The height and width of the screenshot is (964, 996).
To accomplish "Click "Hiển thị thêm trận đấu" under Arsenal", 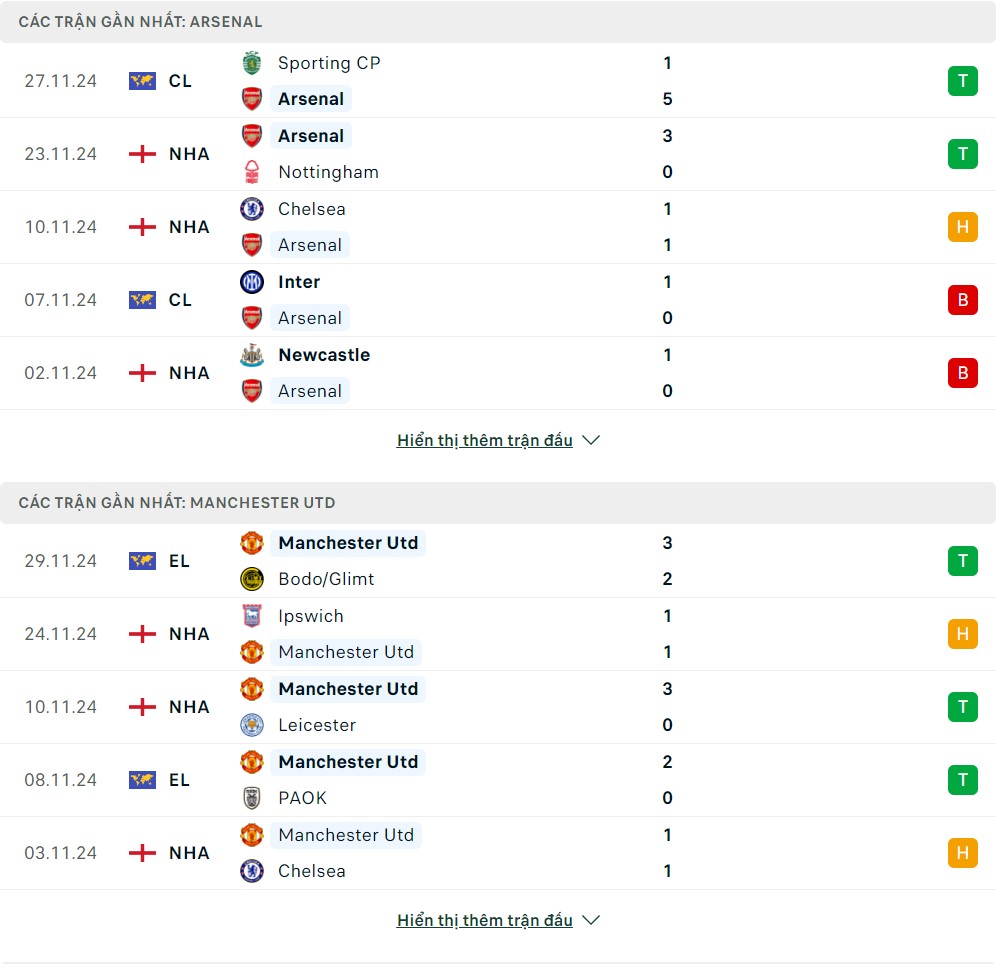I will click(484, 440).
